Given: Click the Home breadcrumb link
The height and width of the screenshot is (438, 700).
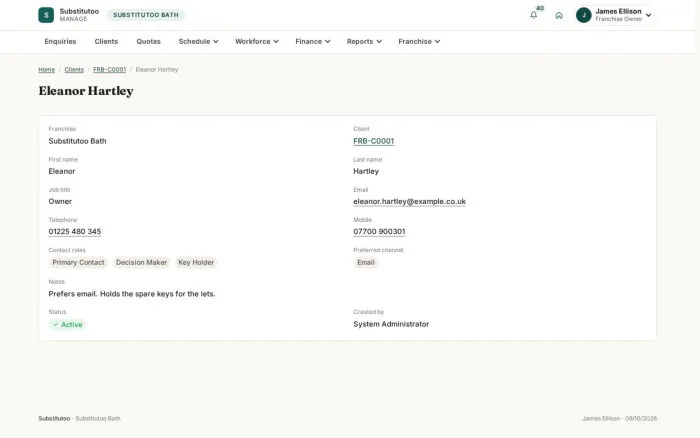Looking at the screenshot, I should point(46,70).
